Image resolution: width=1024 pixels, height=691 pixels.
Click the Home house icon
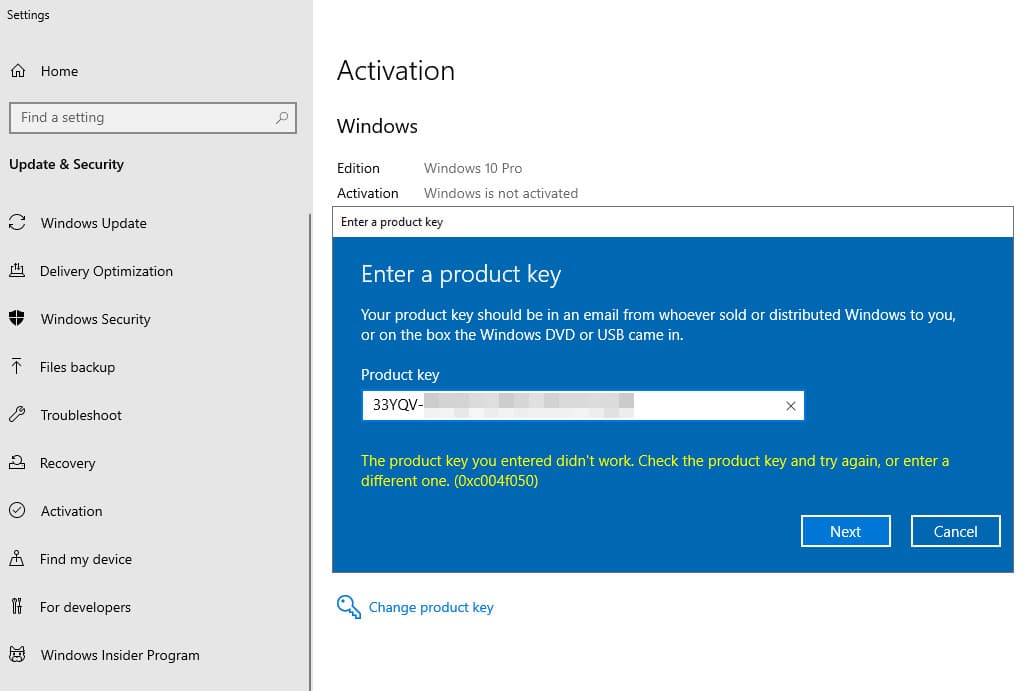pyautogui.click(x=18, y=71)
